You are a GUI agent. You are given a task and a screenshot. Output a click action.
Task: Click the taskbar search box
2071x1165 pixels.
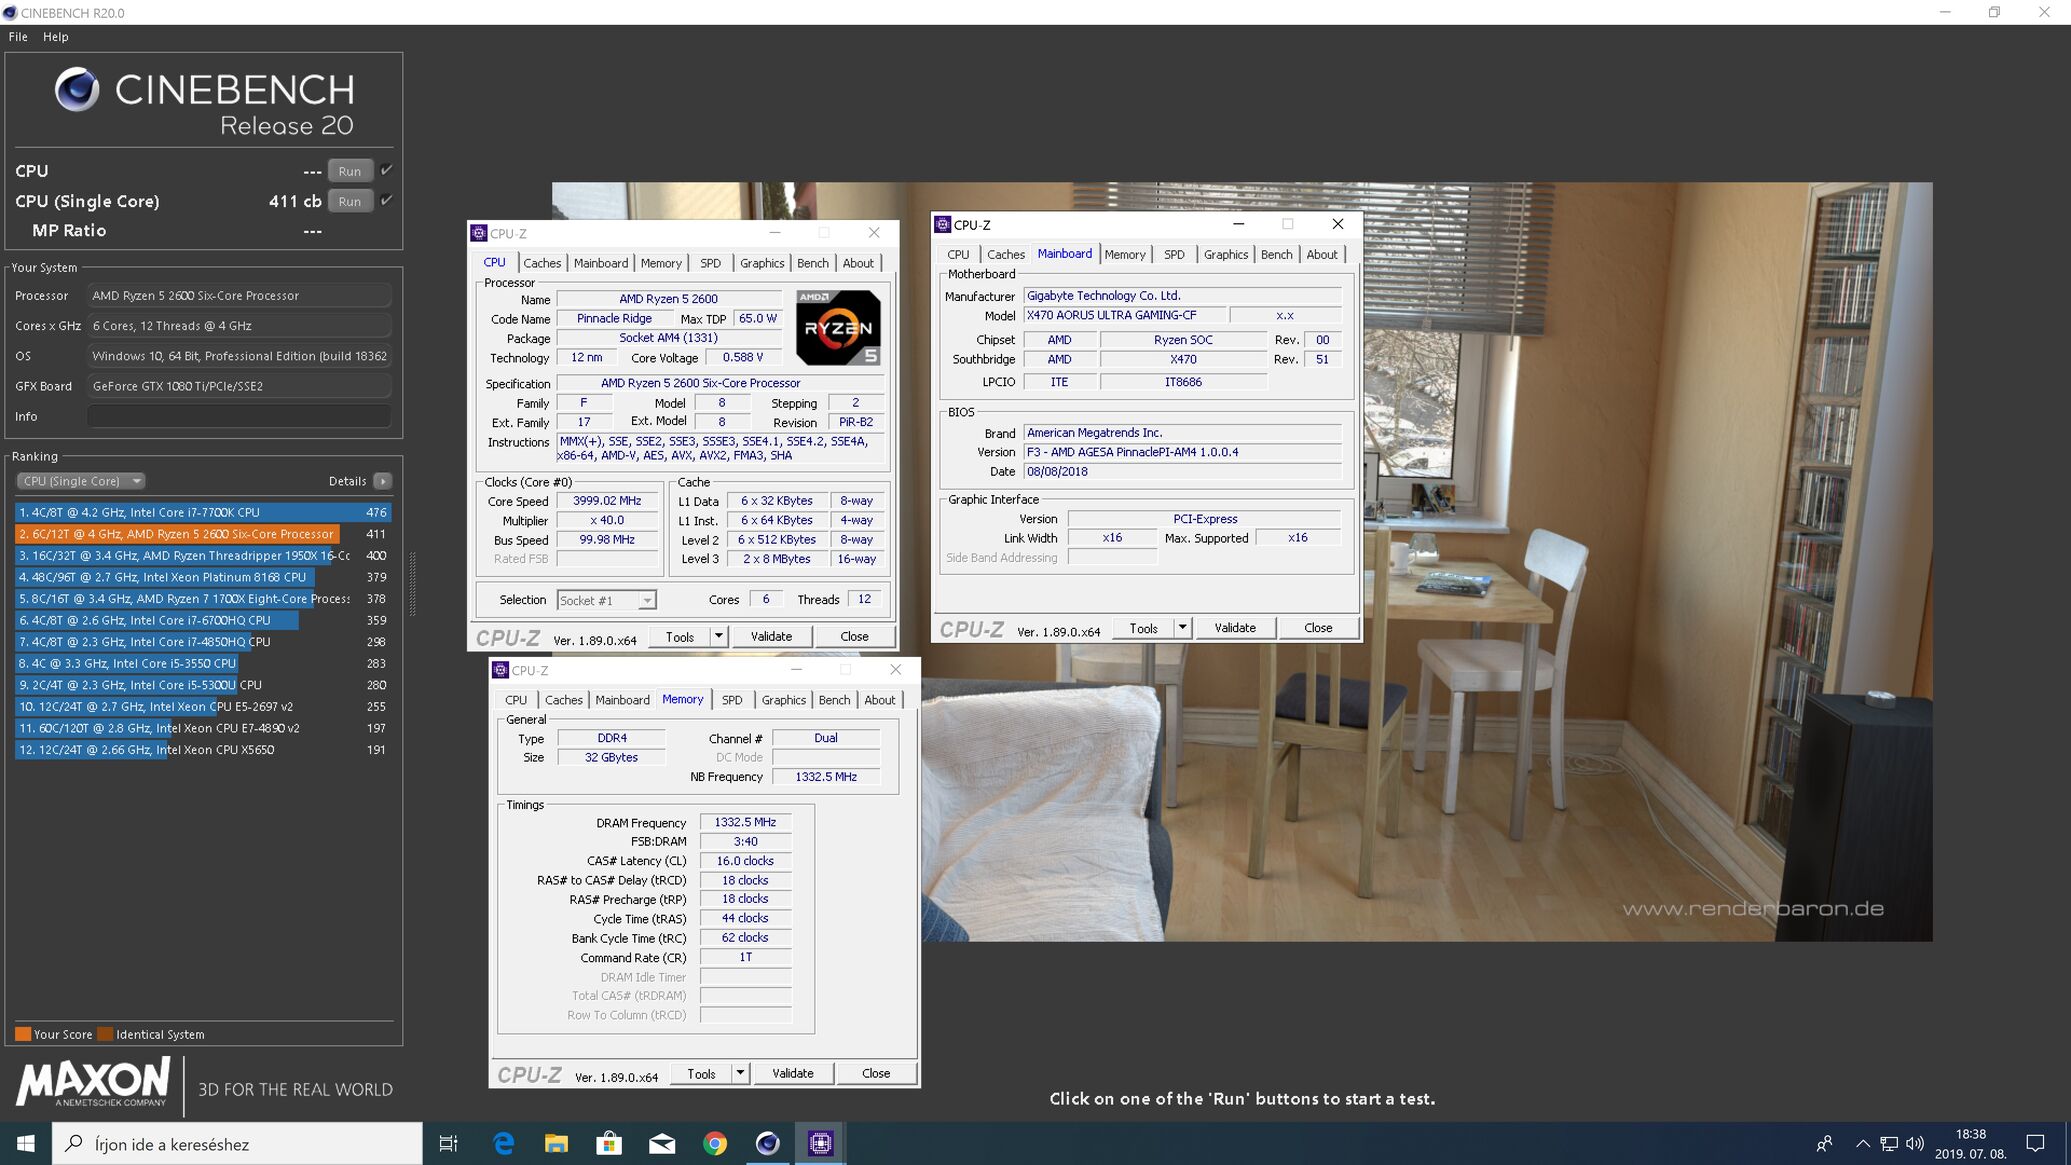click(x=238, y=1143)
